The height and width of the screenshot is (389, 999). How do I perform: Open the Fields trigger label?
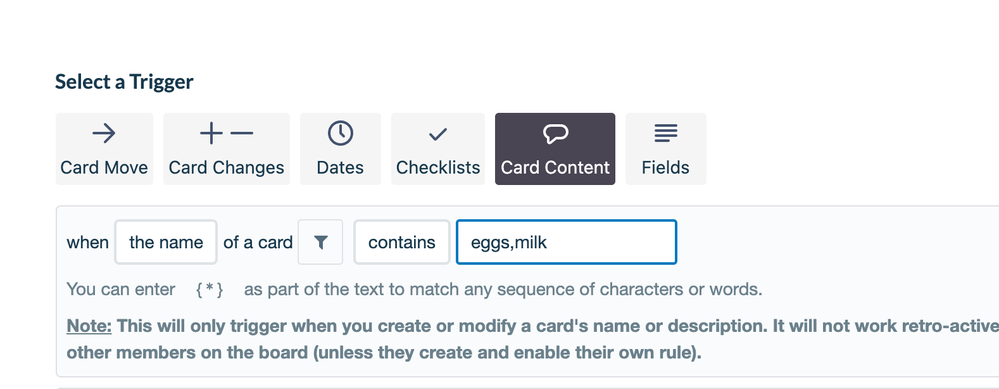point(665,167)
